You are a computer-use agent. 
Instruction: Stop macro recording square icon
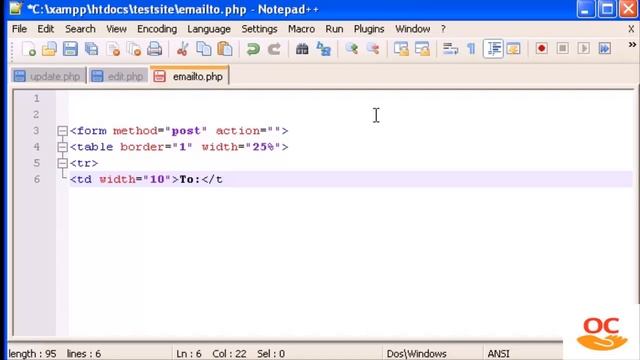tap(563, 49)
